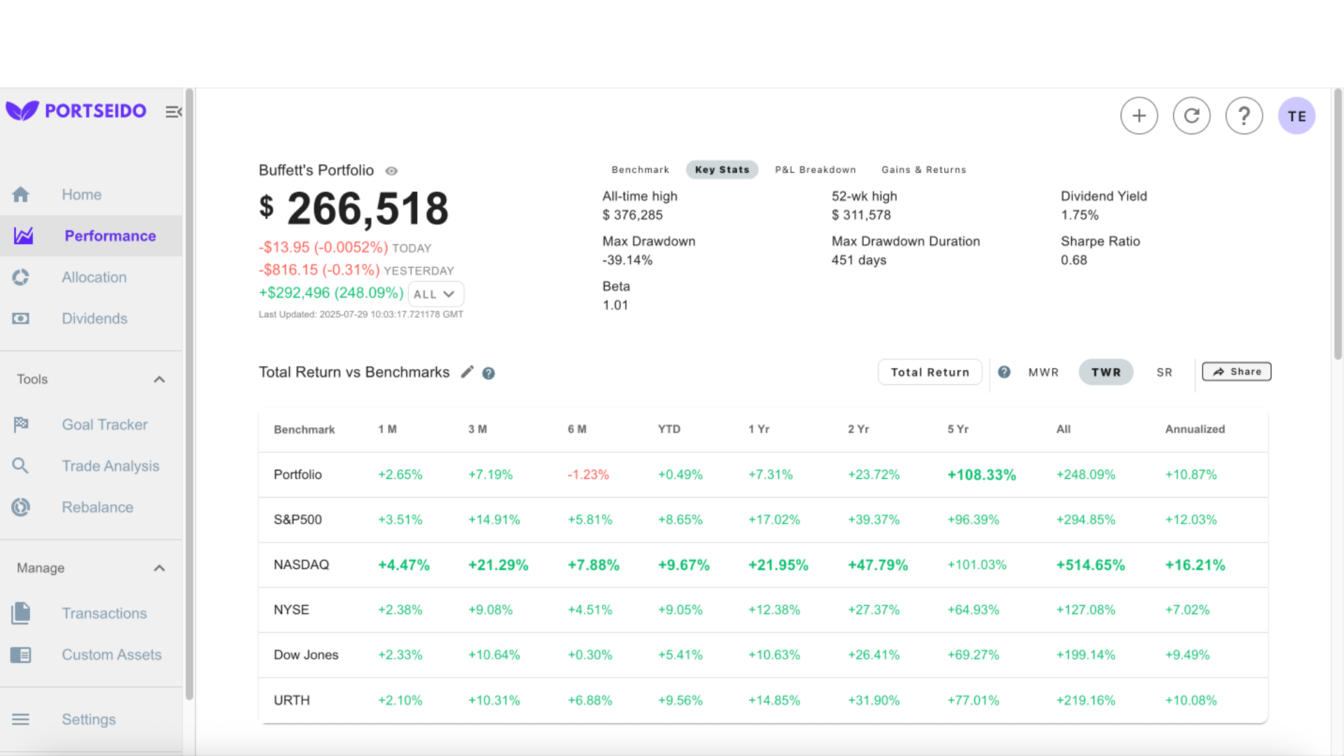The width and height of the screenshot is (1344, 756).
Task: Toggle portfolio value visibility eye icon
Action: (x=392, y=171)
